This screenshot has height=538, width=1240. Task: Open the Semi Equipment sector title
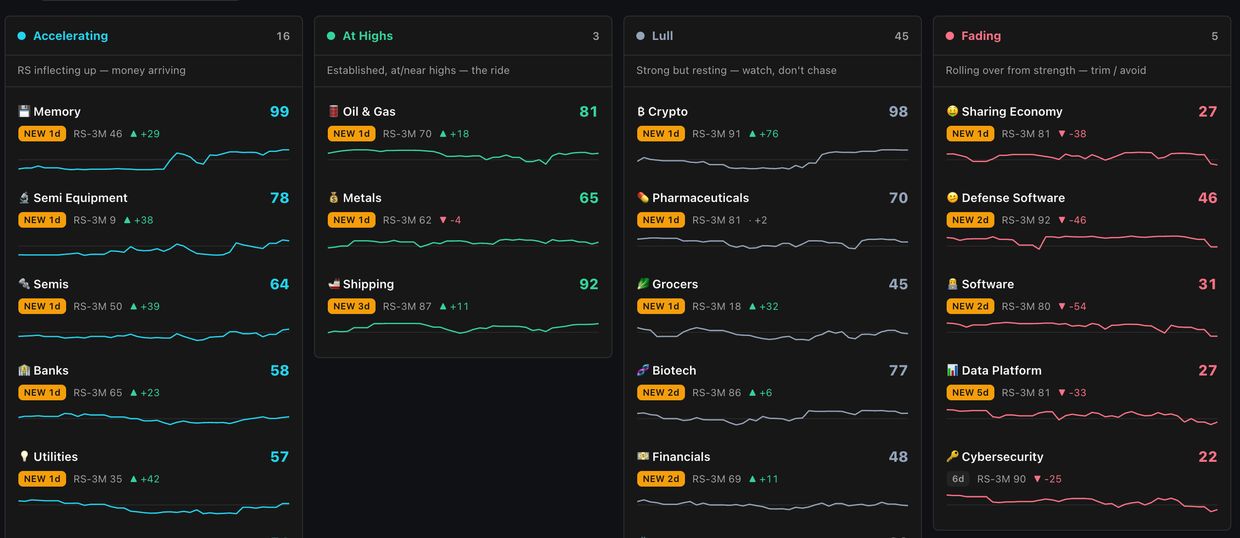pos(80,198)
